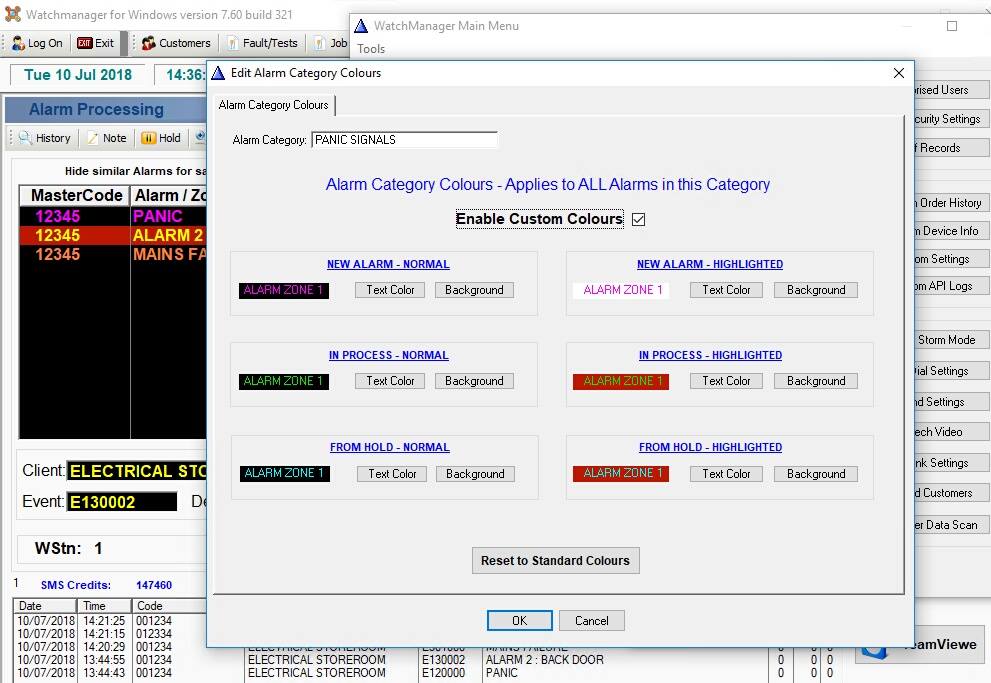Image resolution: width=991 pixels, height=683 pixels.
Task: Click In Process - Highlighted colour preview swatch
Action: coord(621,381)
